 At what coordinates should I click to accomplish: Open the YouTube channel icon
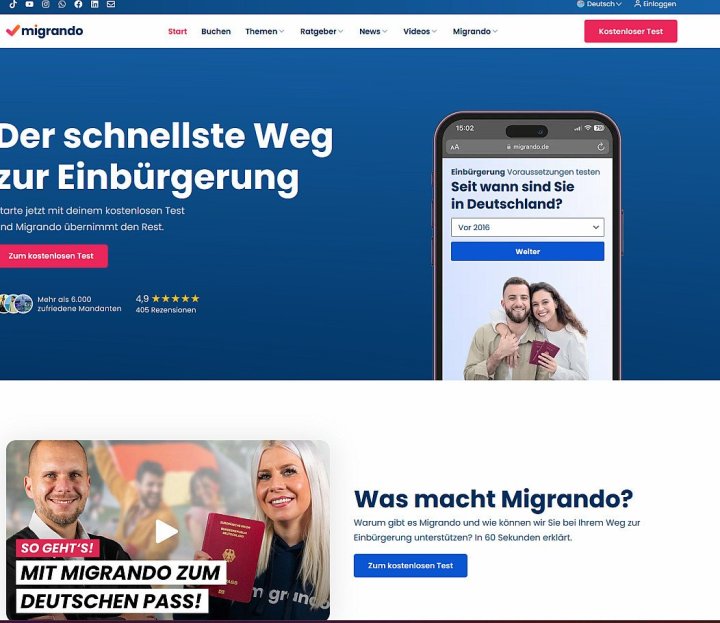(x=29, y=4)
